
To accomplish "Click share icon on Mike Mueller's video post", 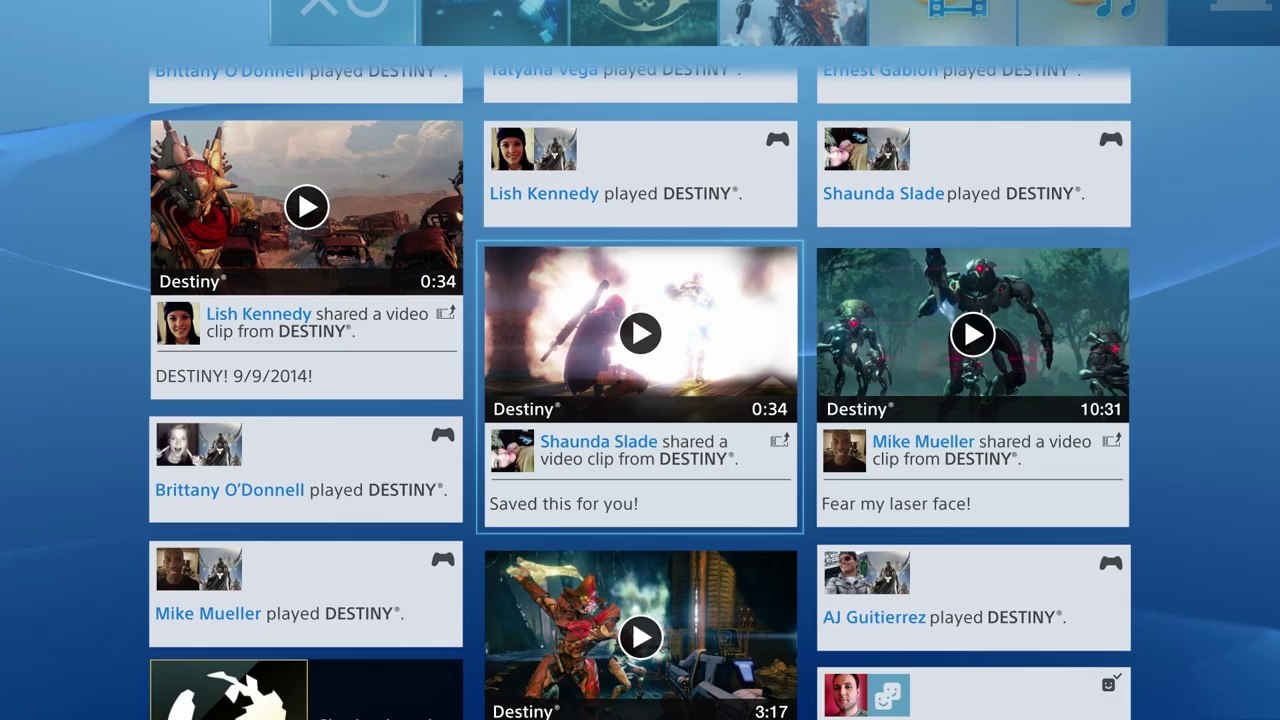I will pos(1111,440).
